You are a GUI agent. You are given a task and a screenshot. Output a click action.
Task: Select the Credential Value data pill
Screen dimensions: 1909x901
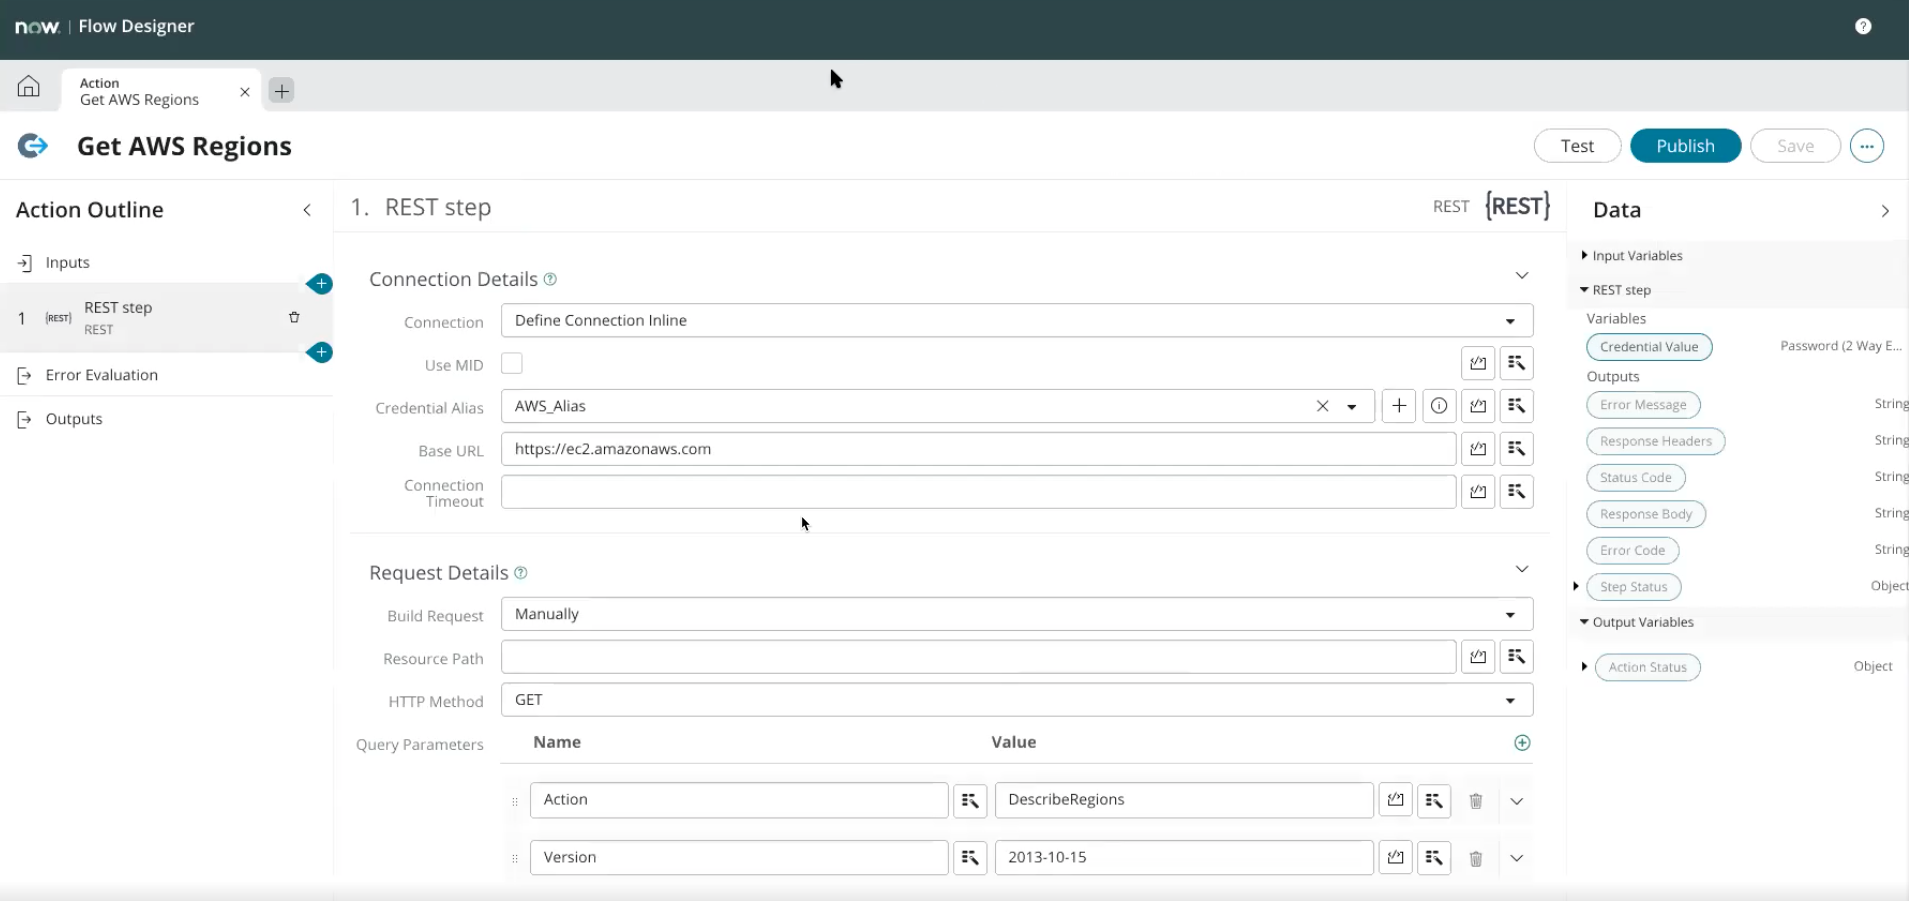tap(1649, 347)
